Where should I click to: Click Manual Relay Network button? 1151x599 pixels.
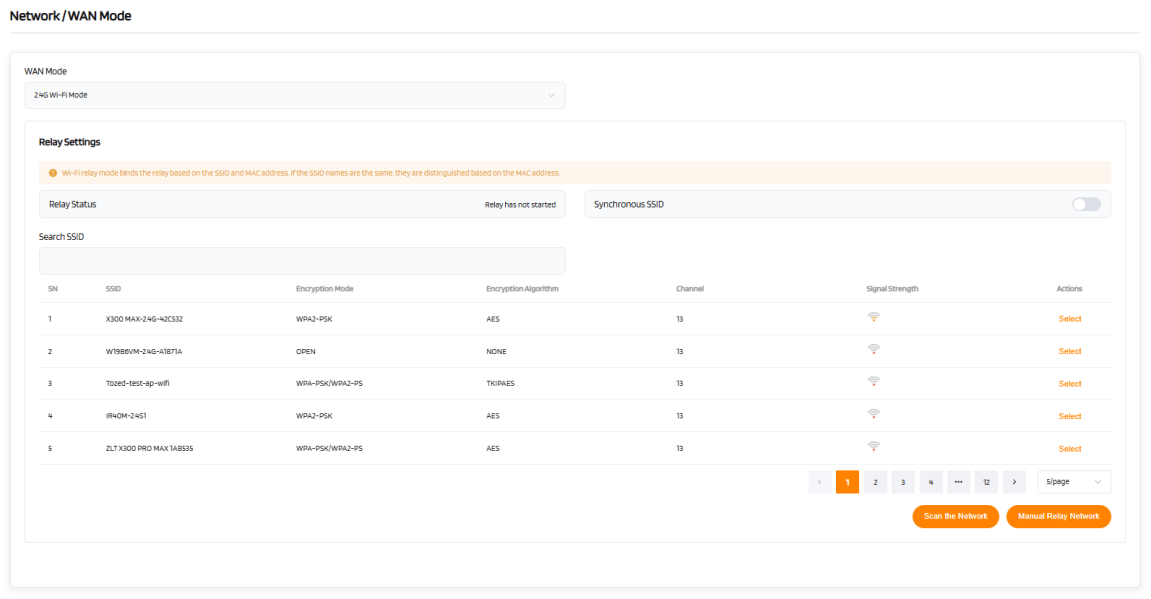[1058, 516]
